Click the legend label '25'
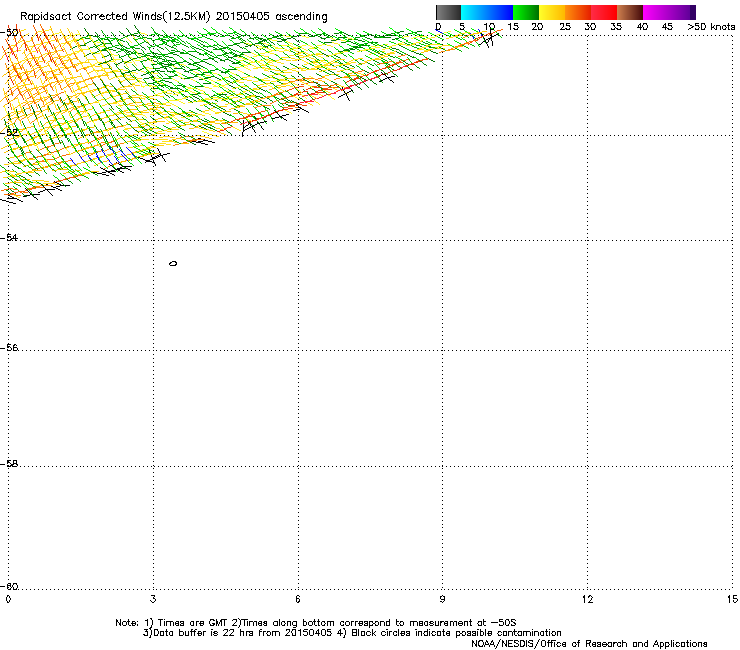 point(564,27)
